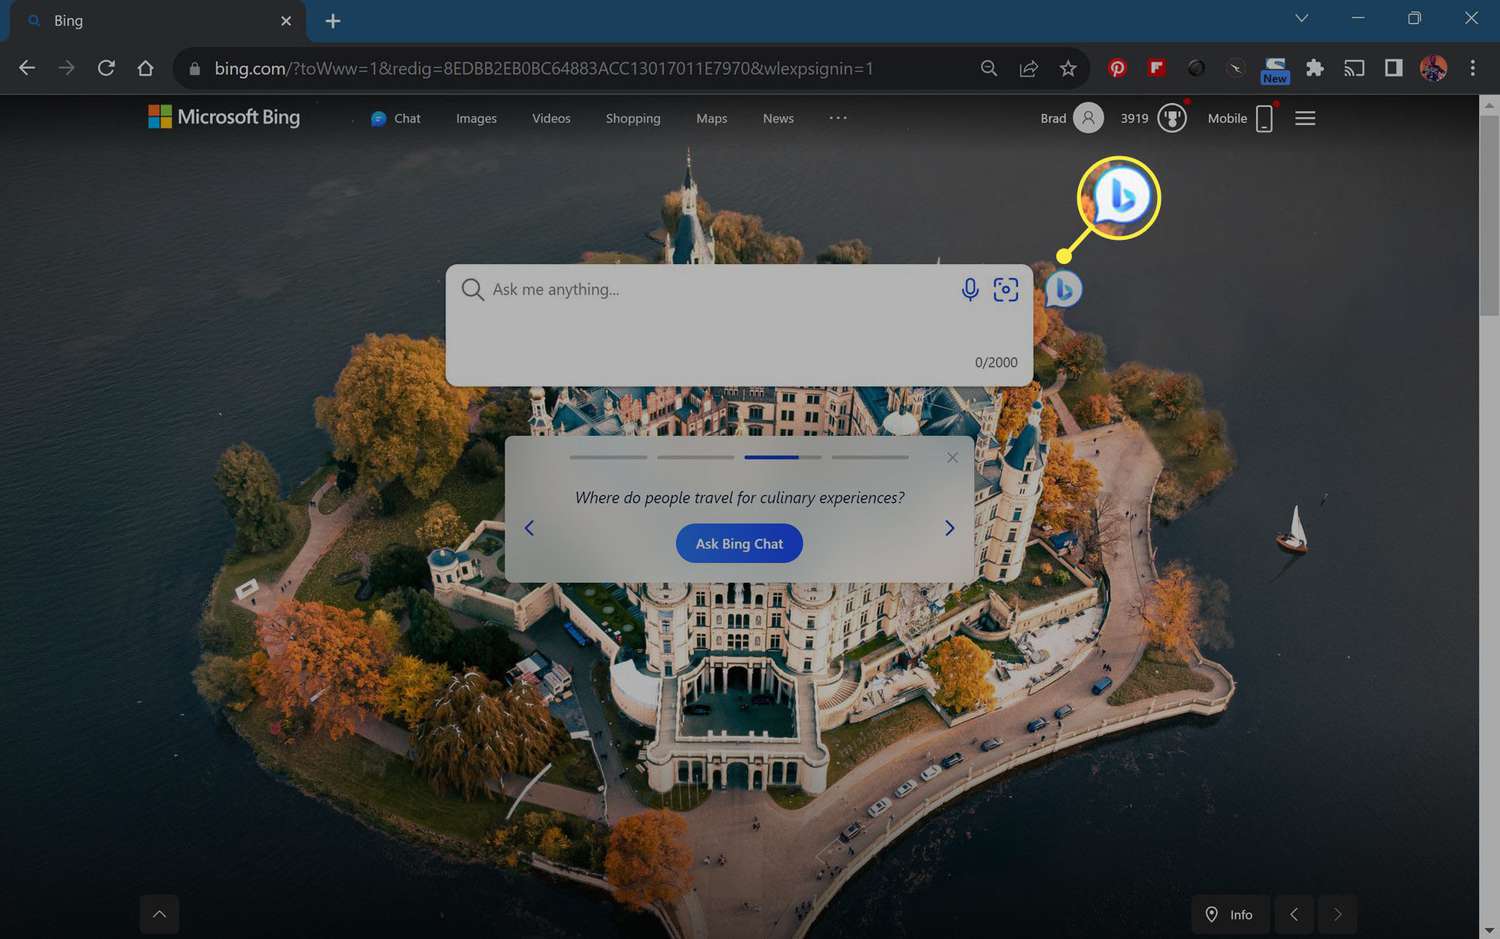The image size is (1500, 939).
Task: Show next suggestion with right arrow
Action: [949, 528]
